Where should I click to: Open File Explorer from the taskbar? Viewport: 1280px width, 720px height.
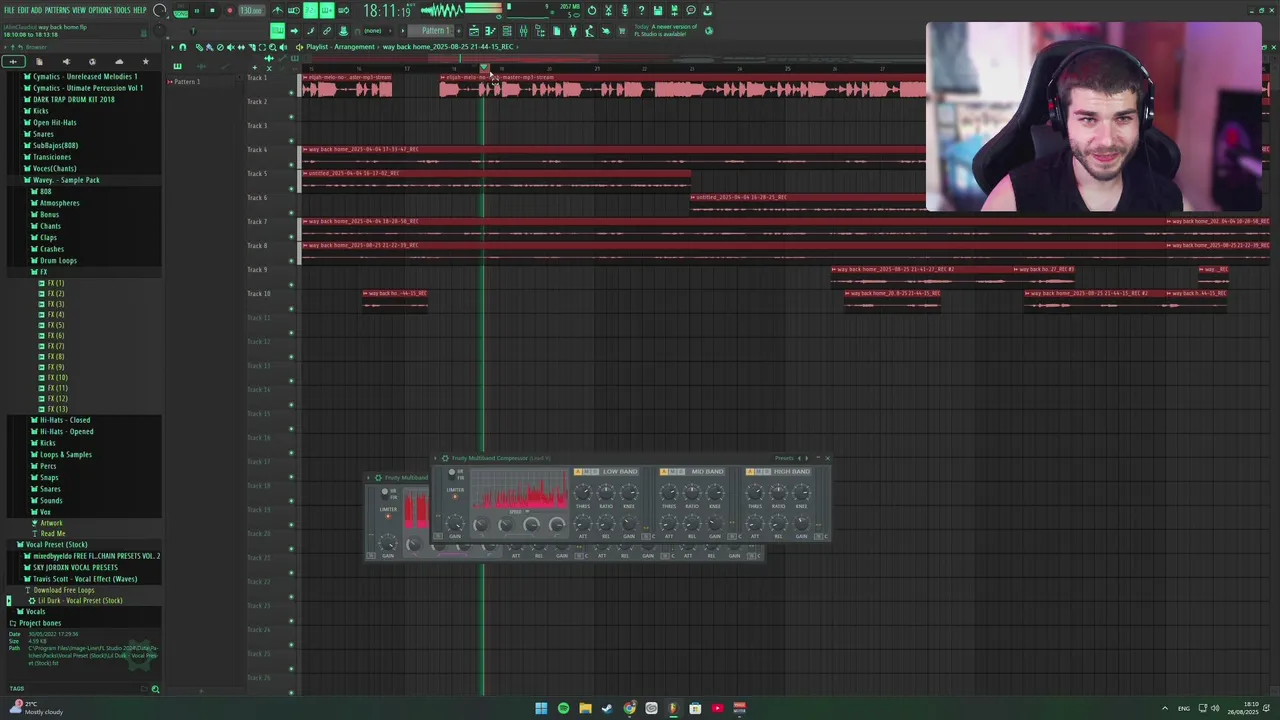tap(585, 708)
